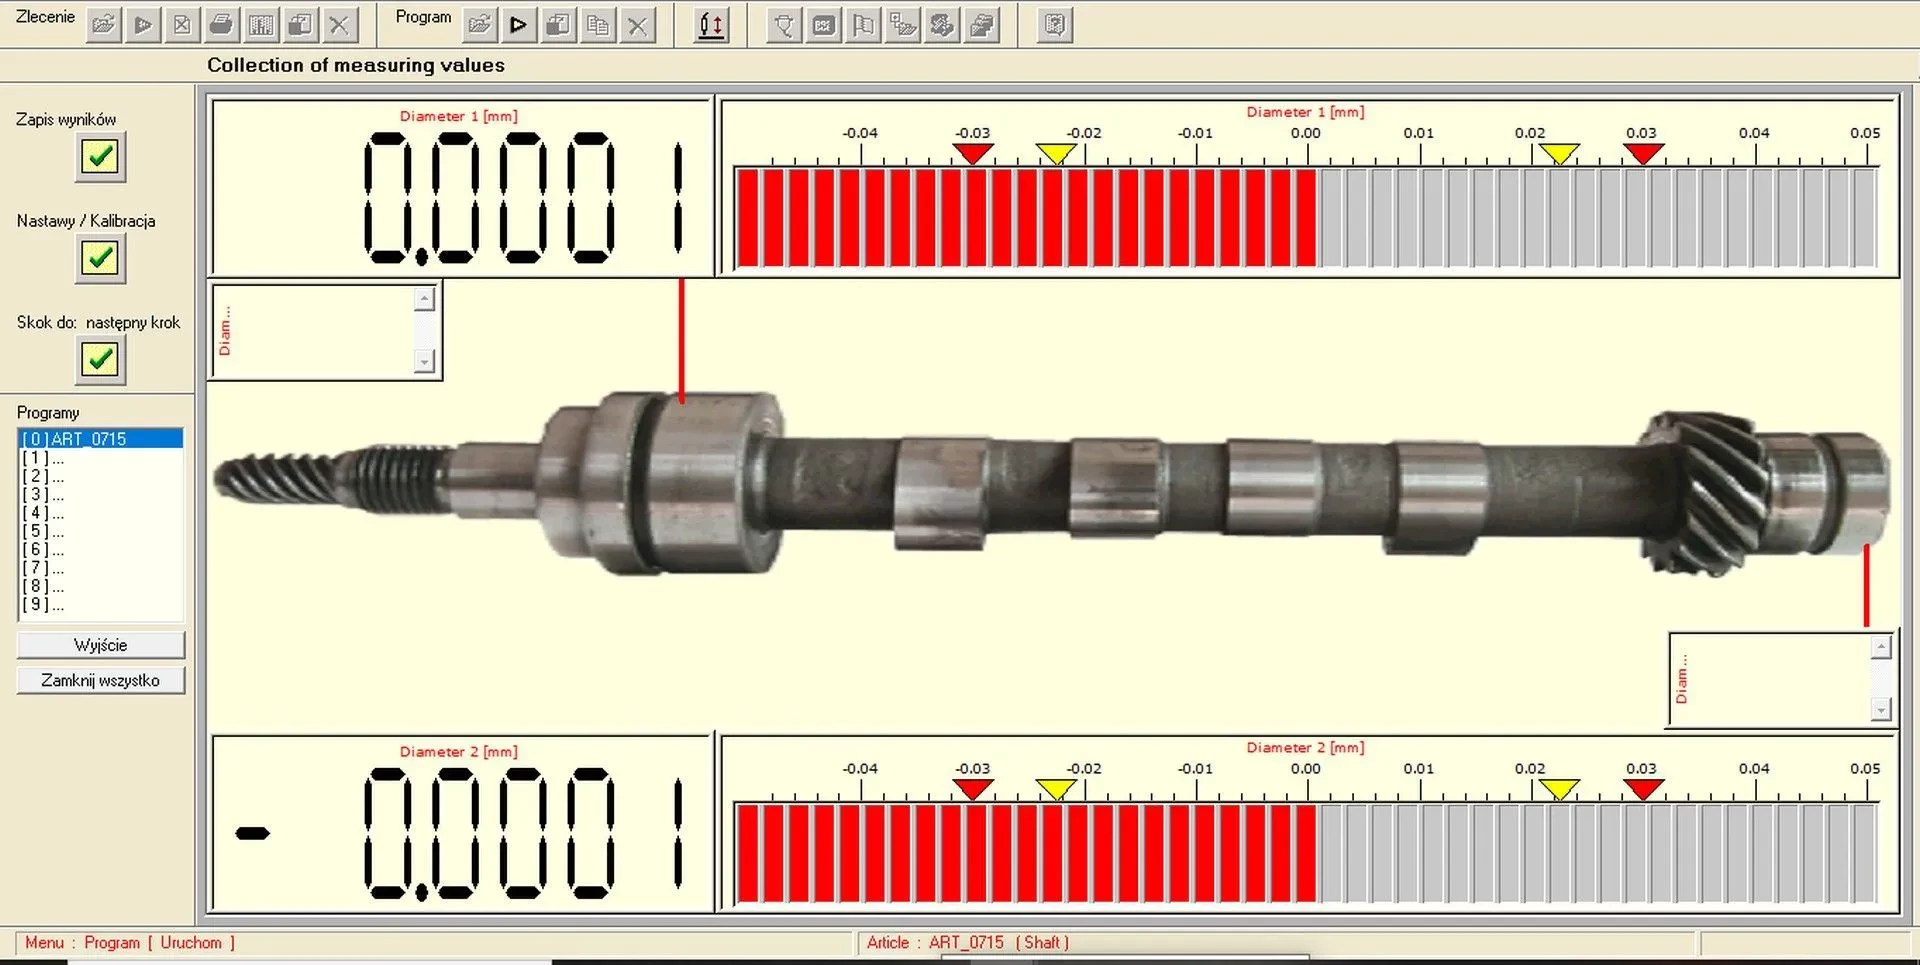
Task: Toggle the Nastawy / Kalibracja checkbox
Action: click(100, 259)
